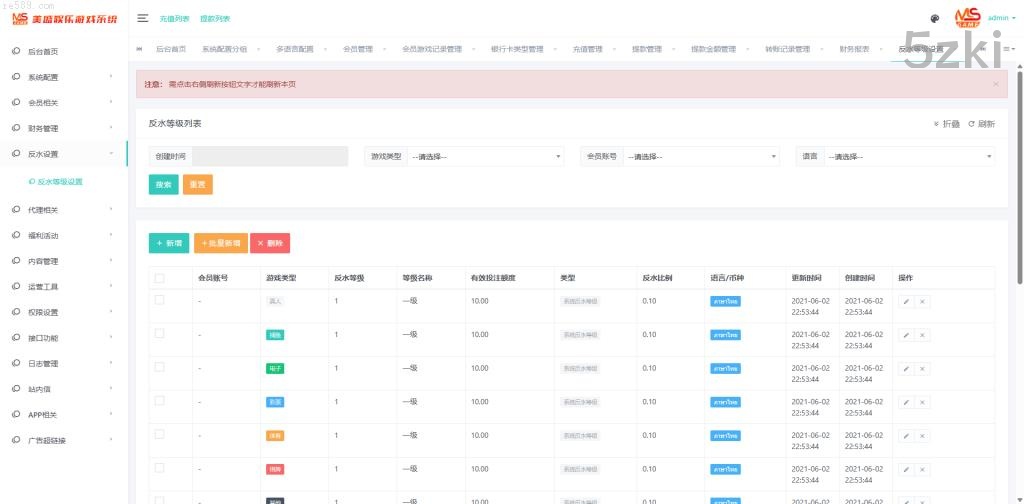The image size is (1024, 504).
Task: Open the 语言 select dropdown
Action: tap(909, 156)
